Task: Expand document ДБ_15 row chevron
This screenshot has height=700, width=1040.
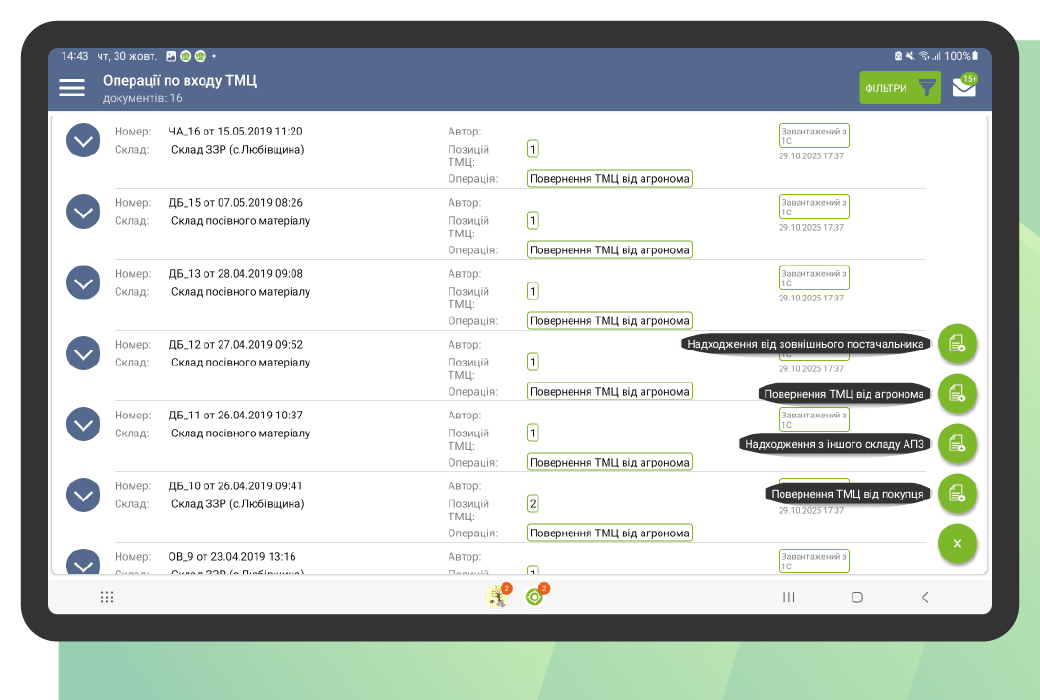Action: [x=83, y=211]
